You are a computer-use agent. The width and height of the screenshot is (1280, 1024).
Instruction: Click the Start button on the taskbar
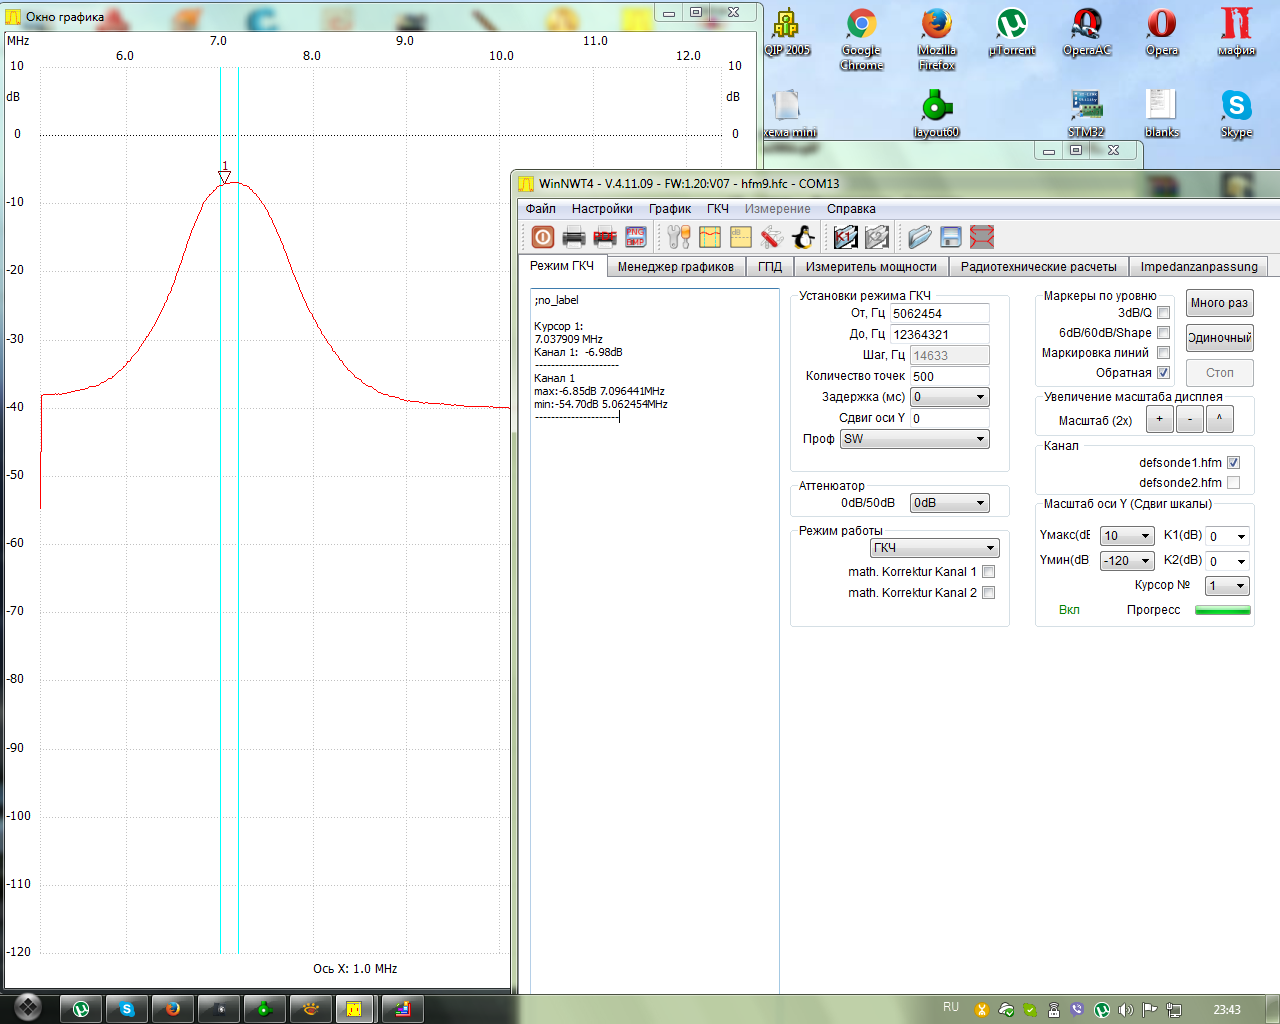click(27, 1007)
